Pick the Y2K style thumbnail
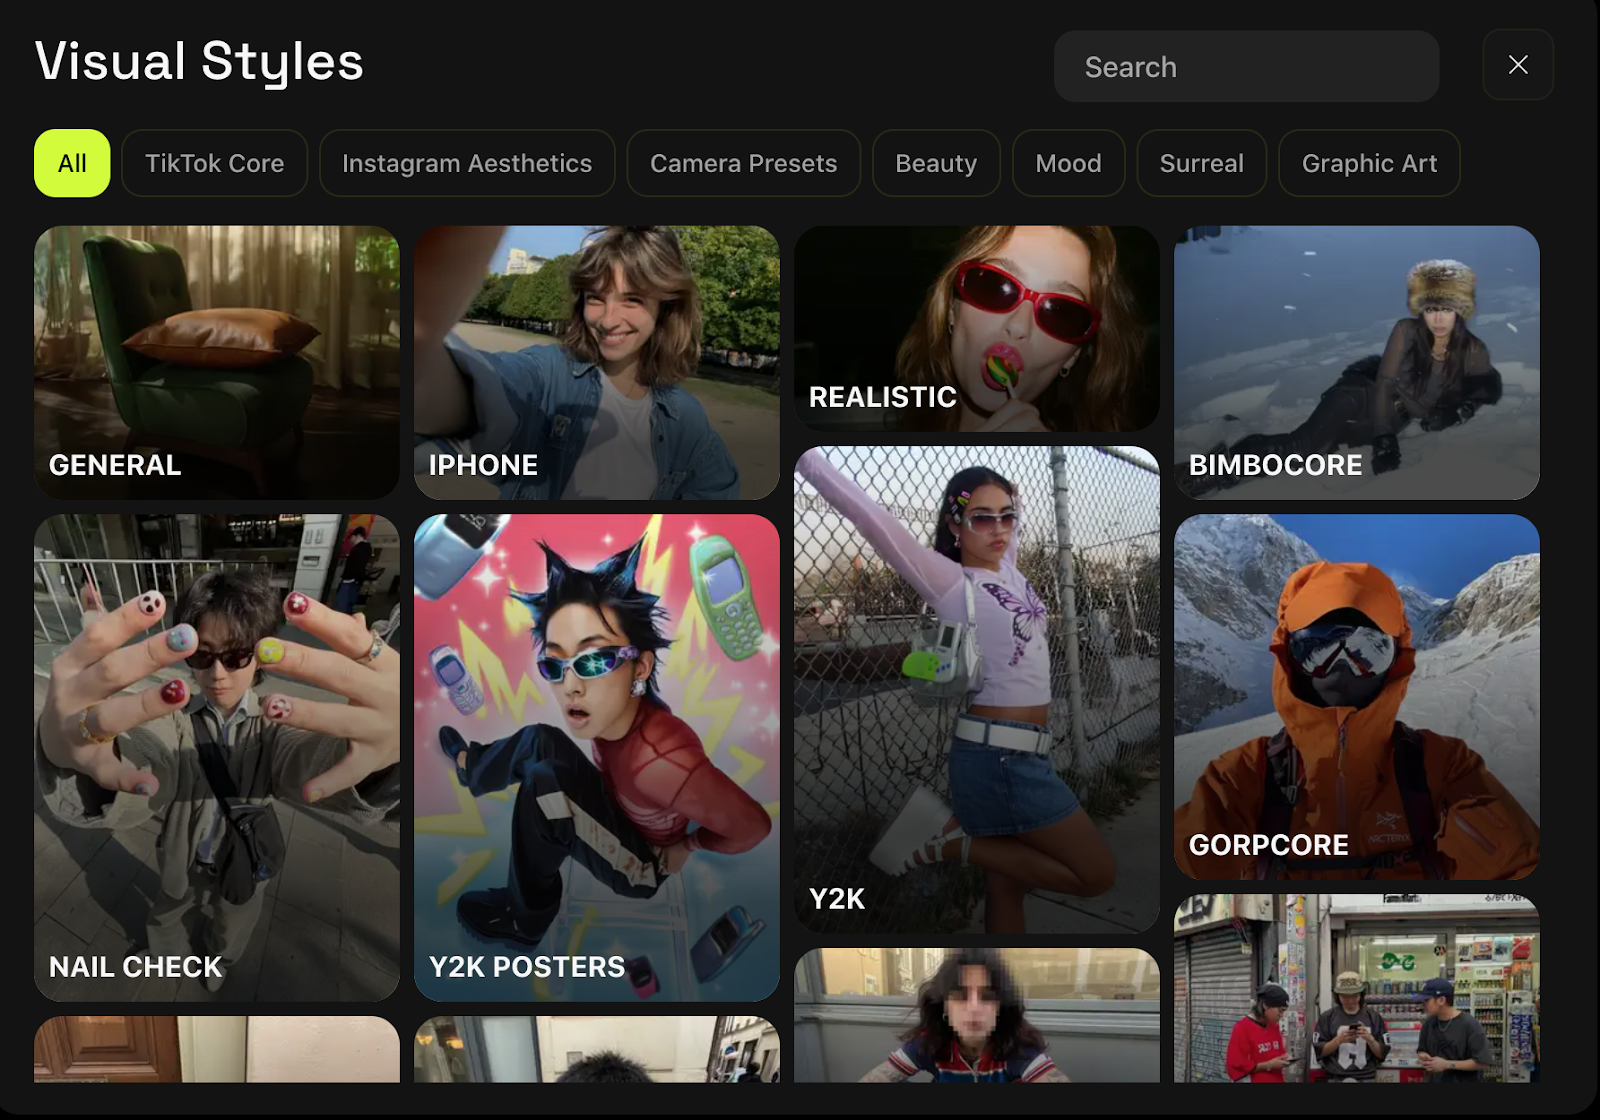1600x1120 pixels. [x=977, y=690]
